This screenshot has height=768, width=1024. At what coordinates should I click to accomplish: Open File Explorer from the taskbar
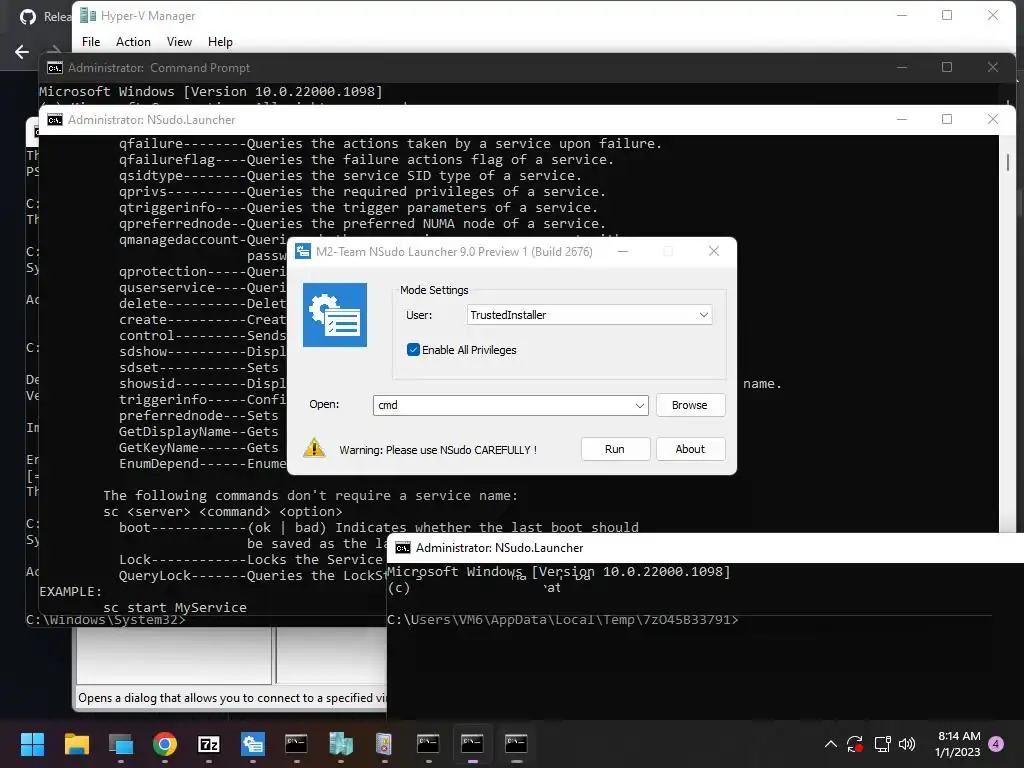(x=76, y=744)
